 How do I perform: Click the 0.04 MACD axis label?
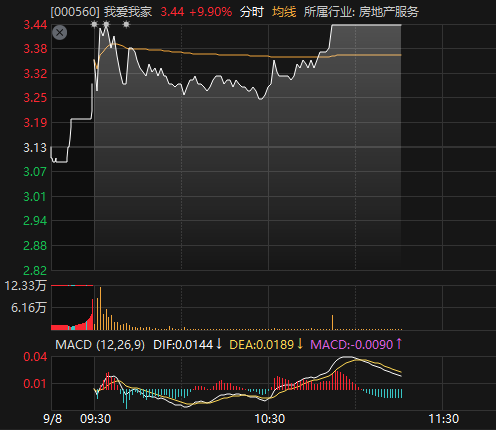pyautogui.click(x=35, y=357)
